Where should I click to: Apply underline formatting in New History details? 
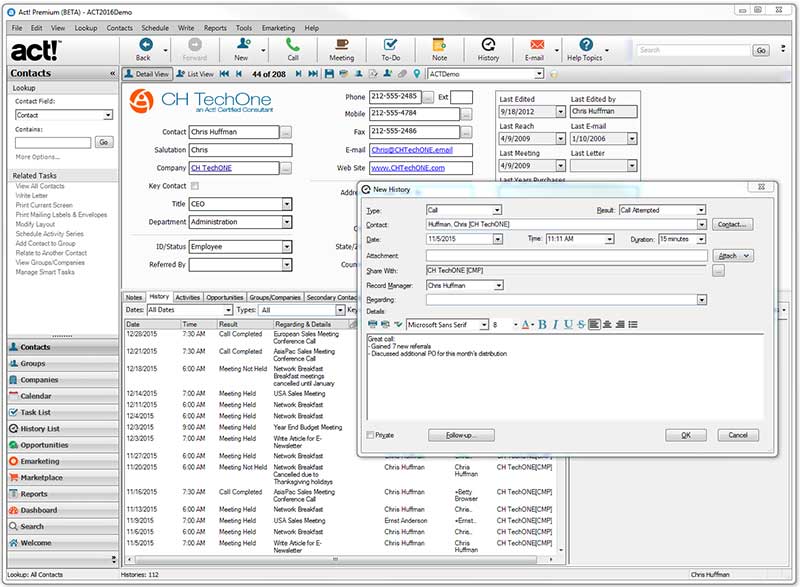tap(568, 324)
